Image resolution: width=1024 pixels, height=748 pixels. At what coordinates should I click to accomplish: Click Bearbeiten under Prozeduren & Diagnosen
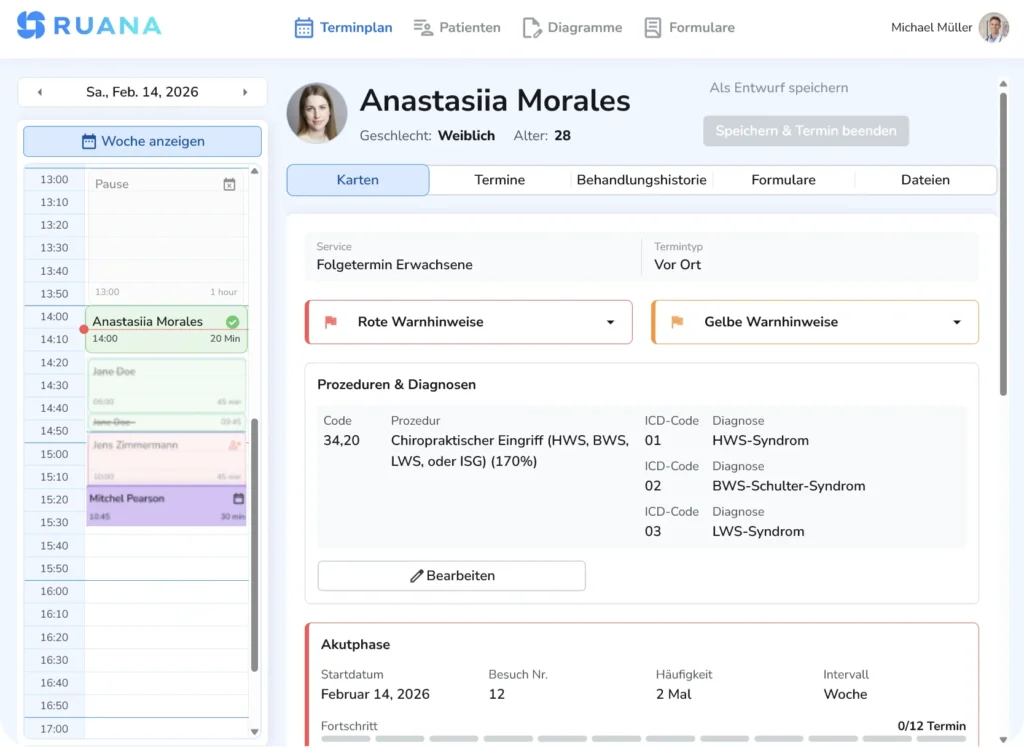pyautogui.click(x=451, y=575)
